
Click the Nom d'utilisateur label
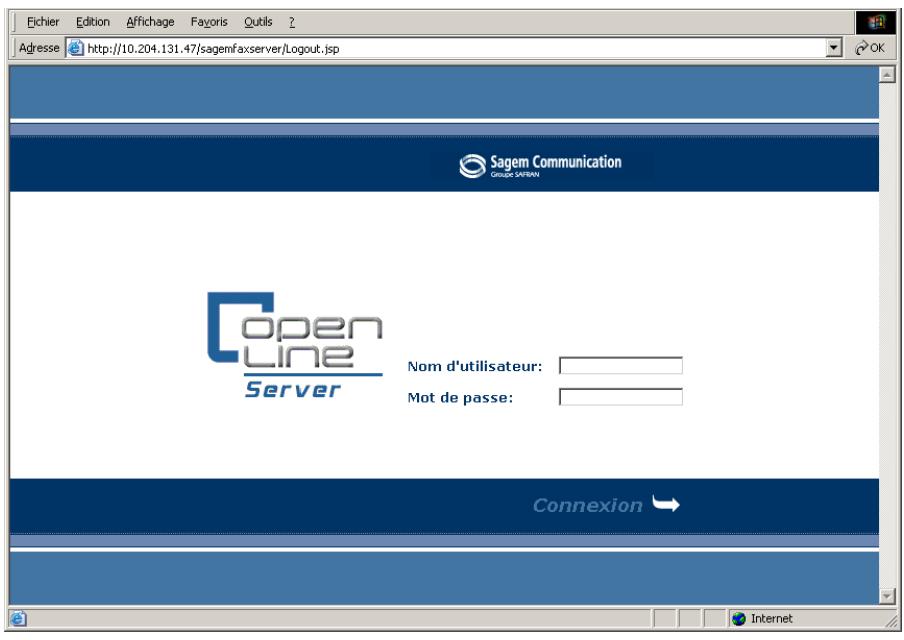point(475,366)
